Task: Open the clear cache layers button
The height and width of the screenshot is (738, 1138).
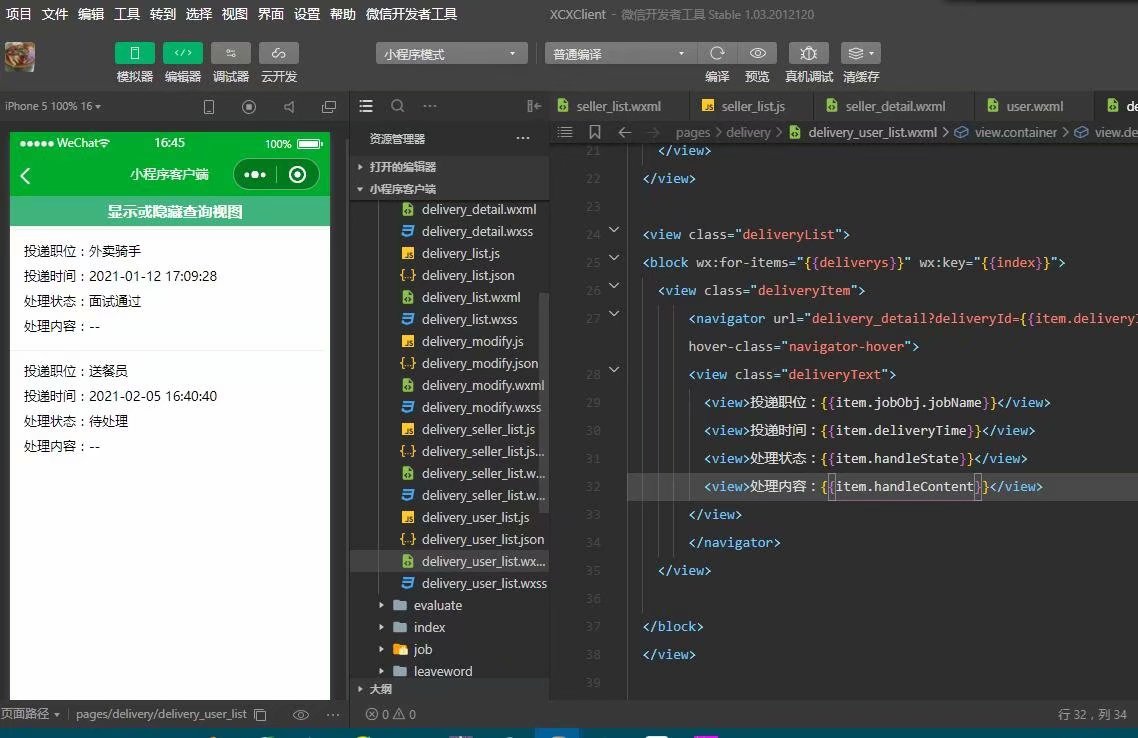Action: (861, 53)
